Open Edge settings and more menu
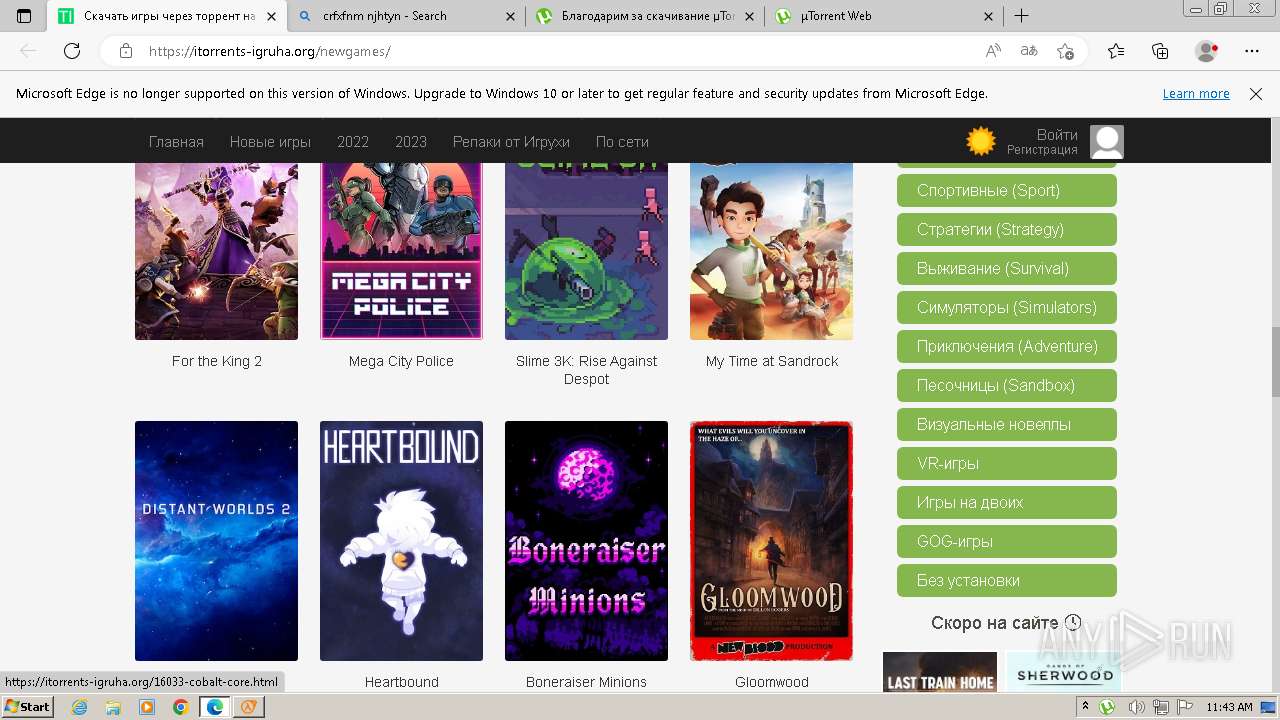 (1252, 51)
